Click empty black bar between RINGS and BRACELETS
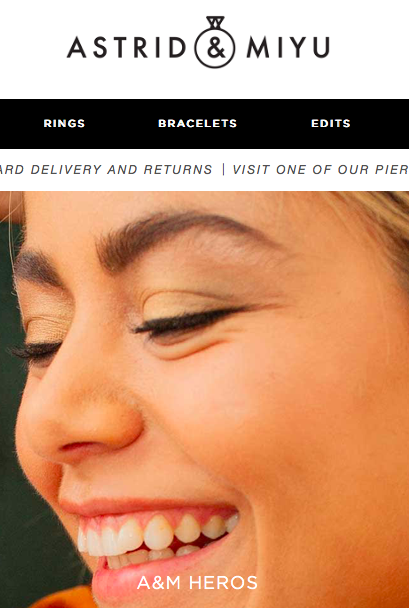The height and width of the screenshot is (608, 409). pos(121,123)
